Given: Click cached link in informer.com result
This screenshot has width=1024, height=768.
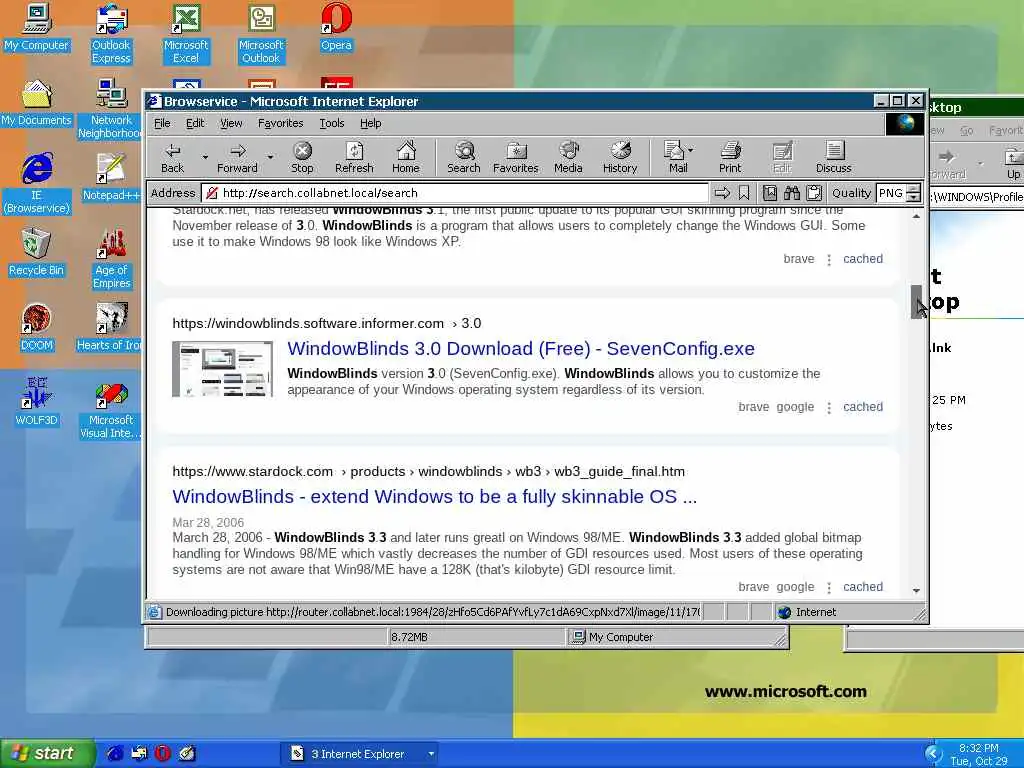Looking at the screenshot, I should tap(863, 407).
